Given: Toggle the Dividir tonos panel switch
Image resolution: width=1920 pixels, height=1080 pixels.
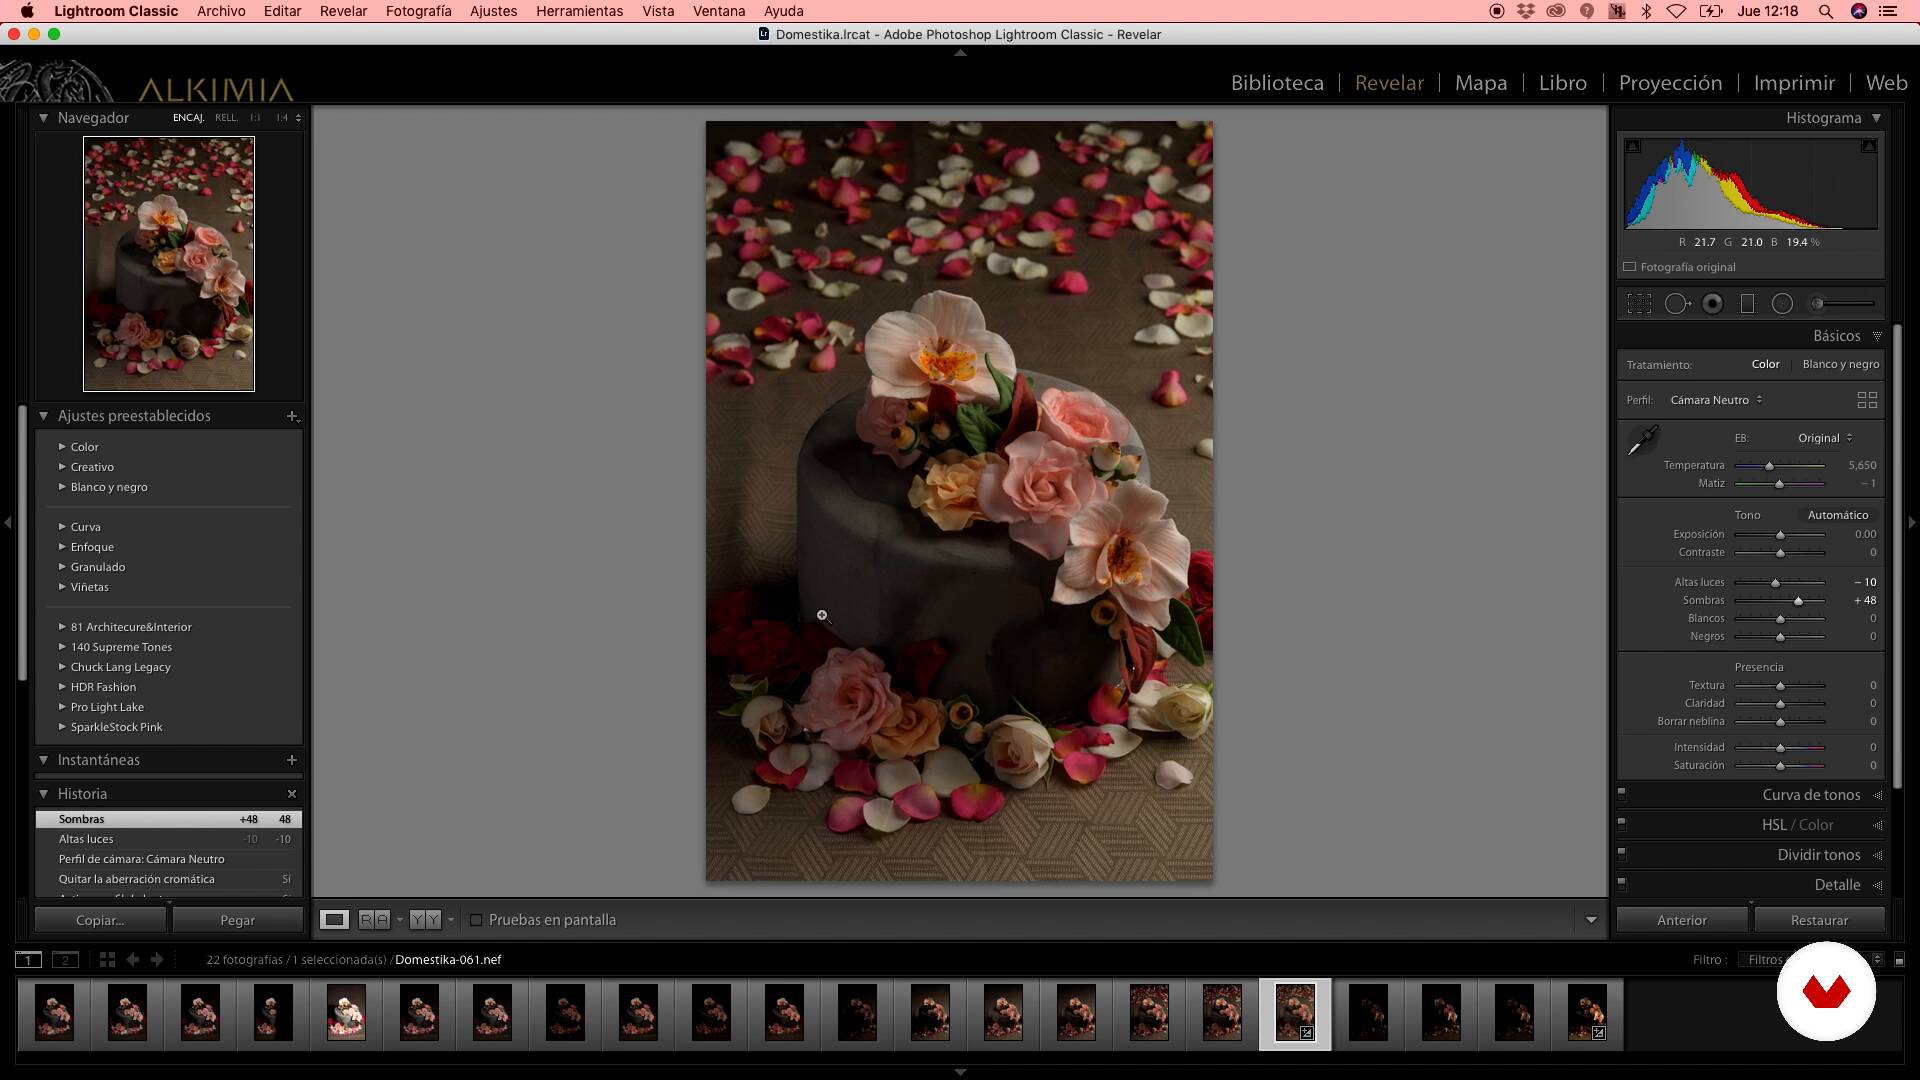Looking at the screenshot, I should click(1622, 855).
